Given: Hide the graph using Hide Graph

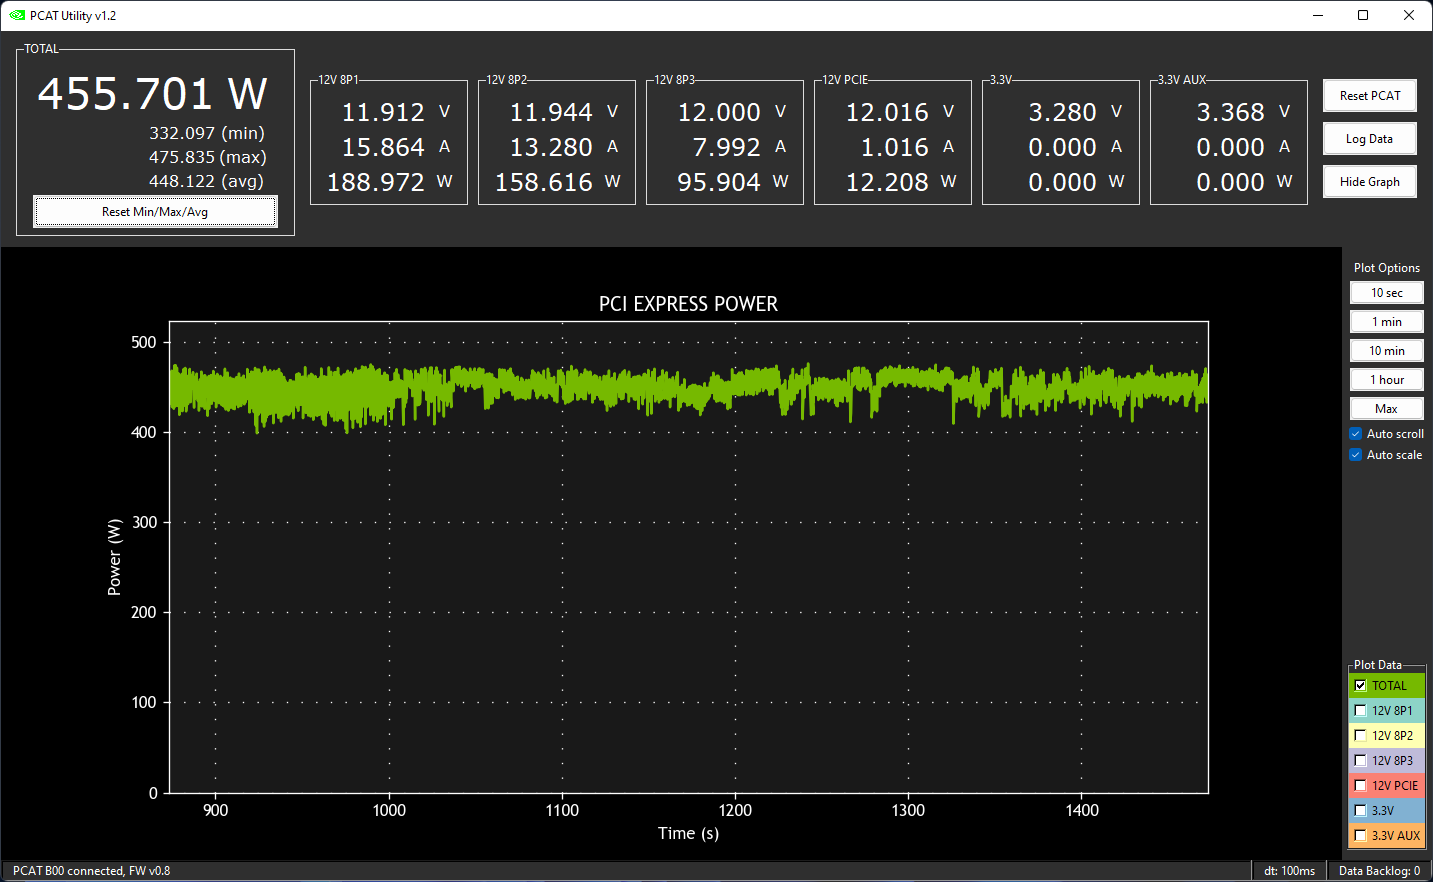Looking at the screenshot, I should point(1369,182).
